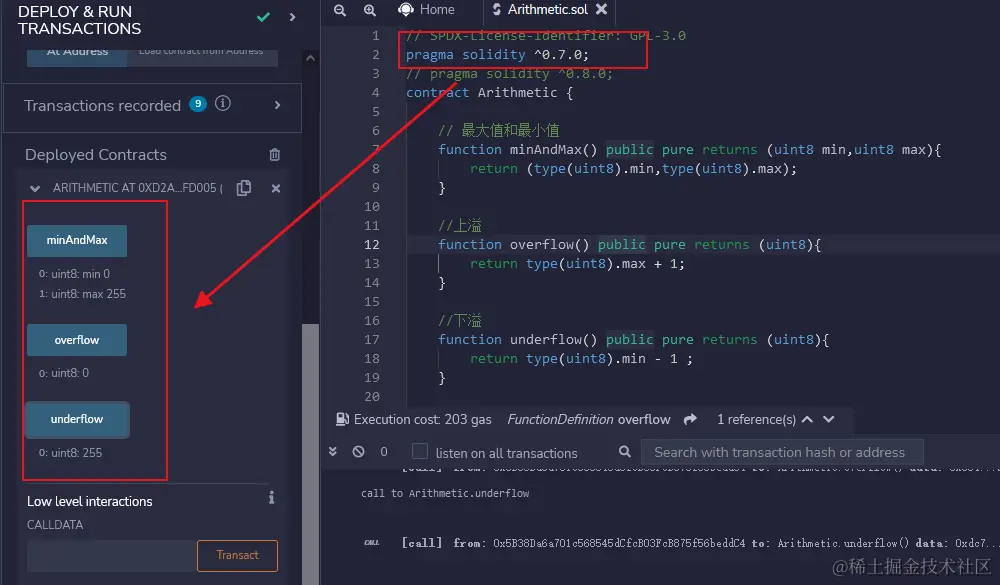
Task: Go to the next reference with down chevron
Action: (828, 419)
